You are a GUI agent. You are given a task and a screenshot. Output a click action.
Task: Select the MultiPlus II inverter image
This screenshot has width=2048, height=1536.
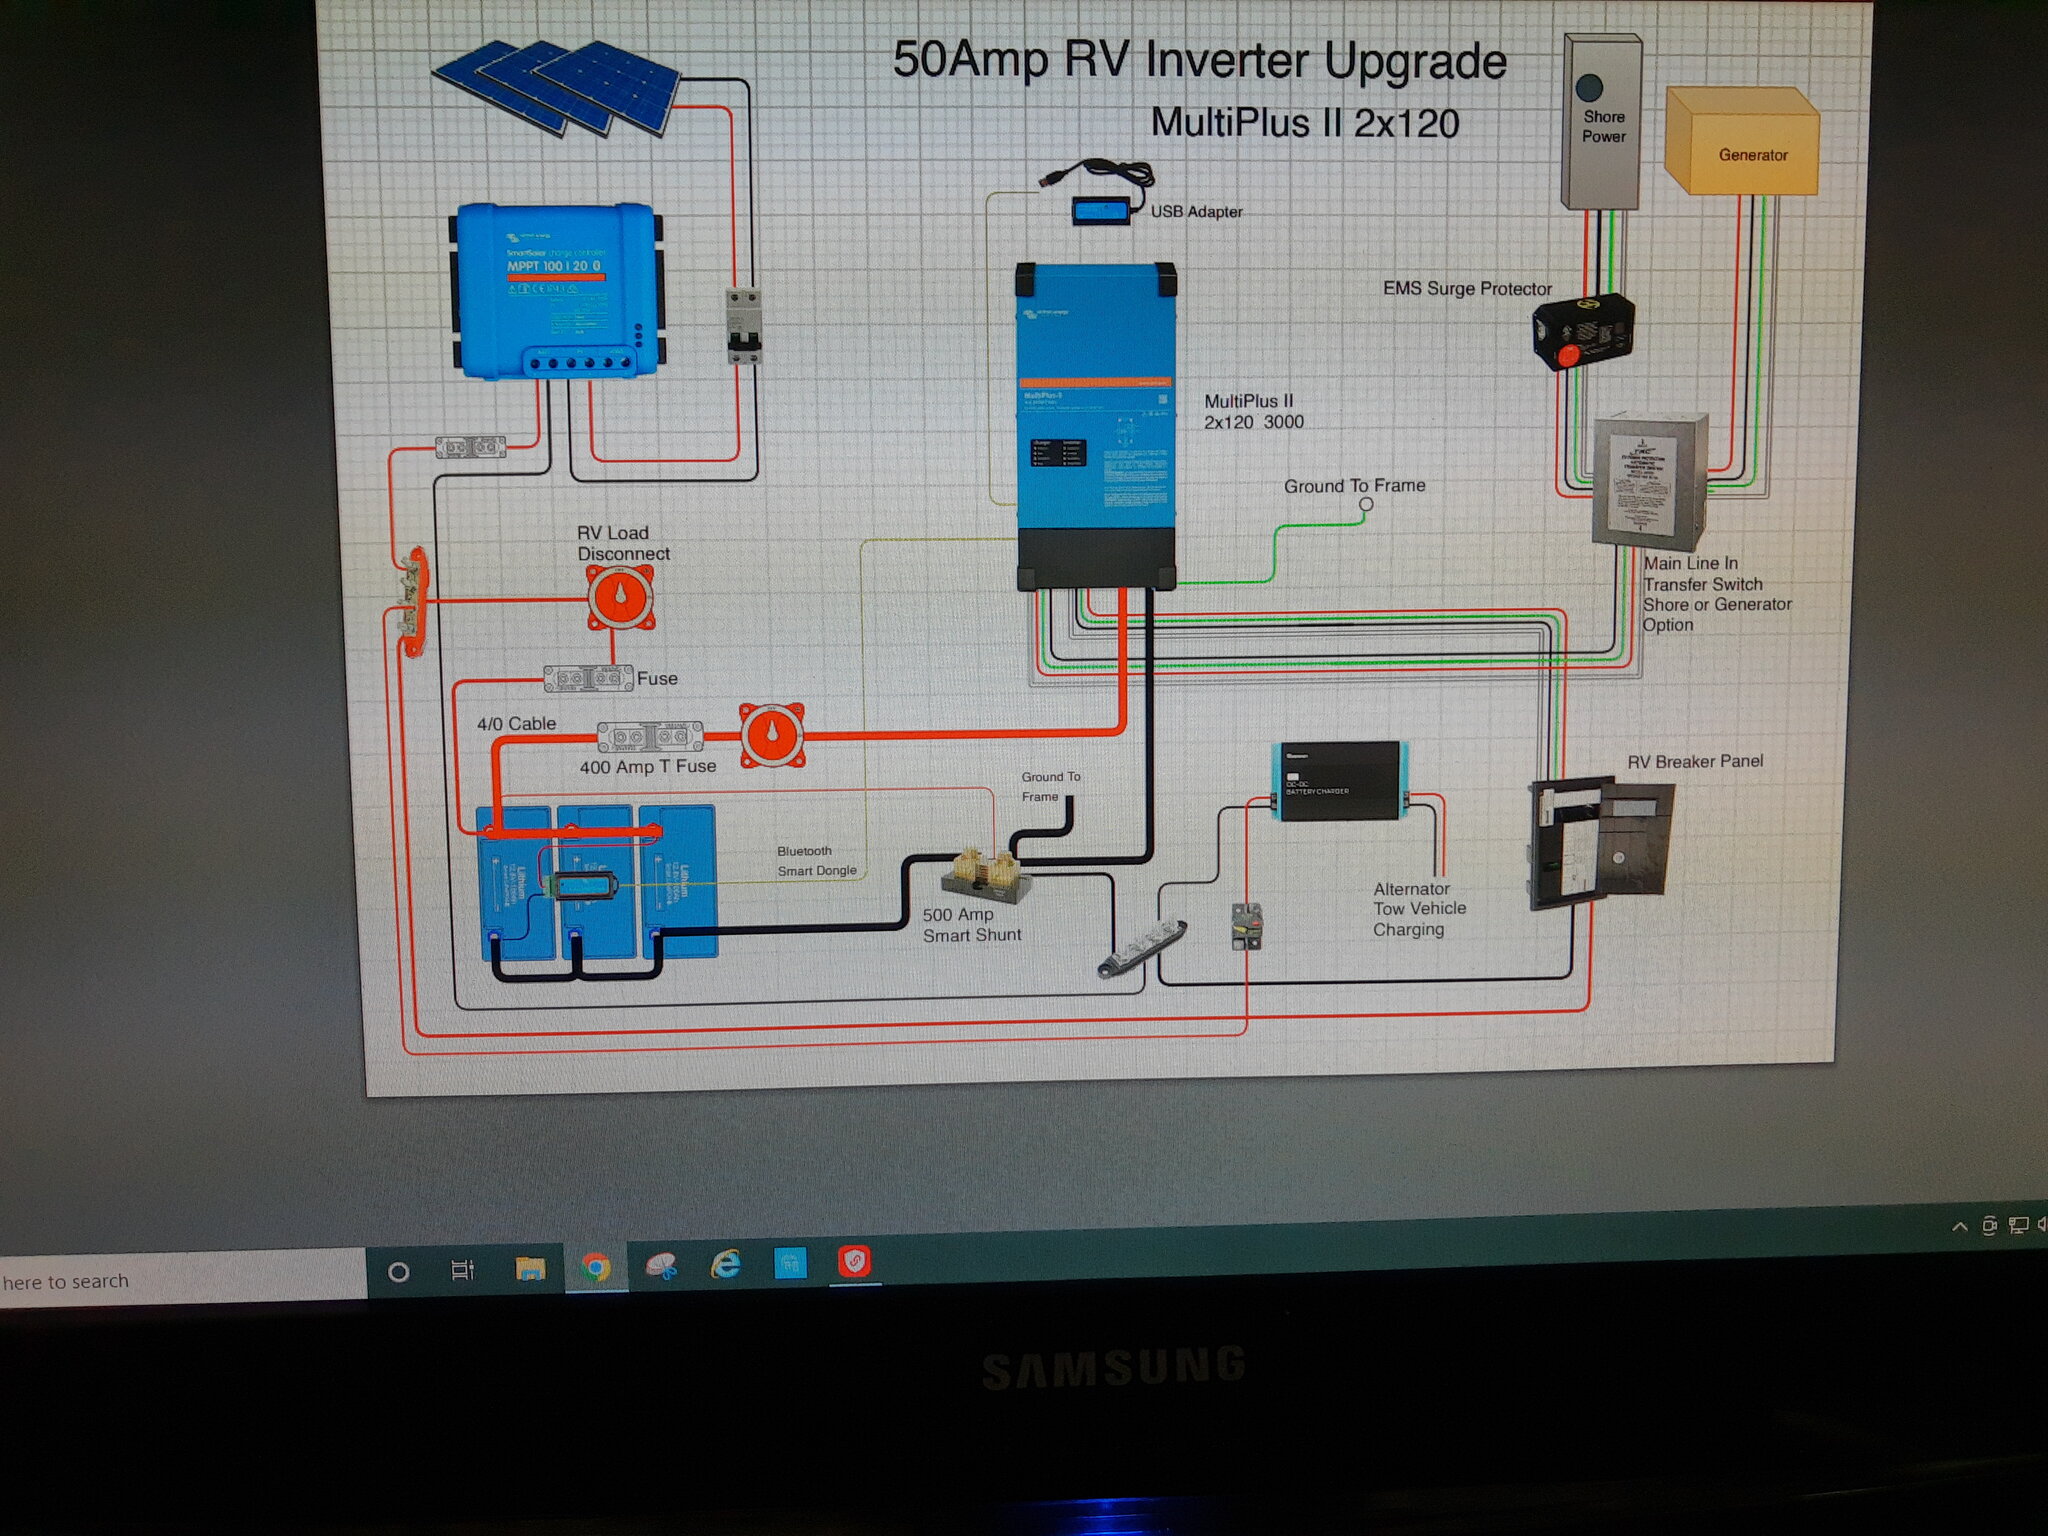click(x=1096, y=425)
